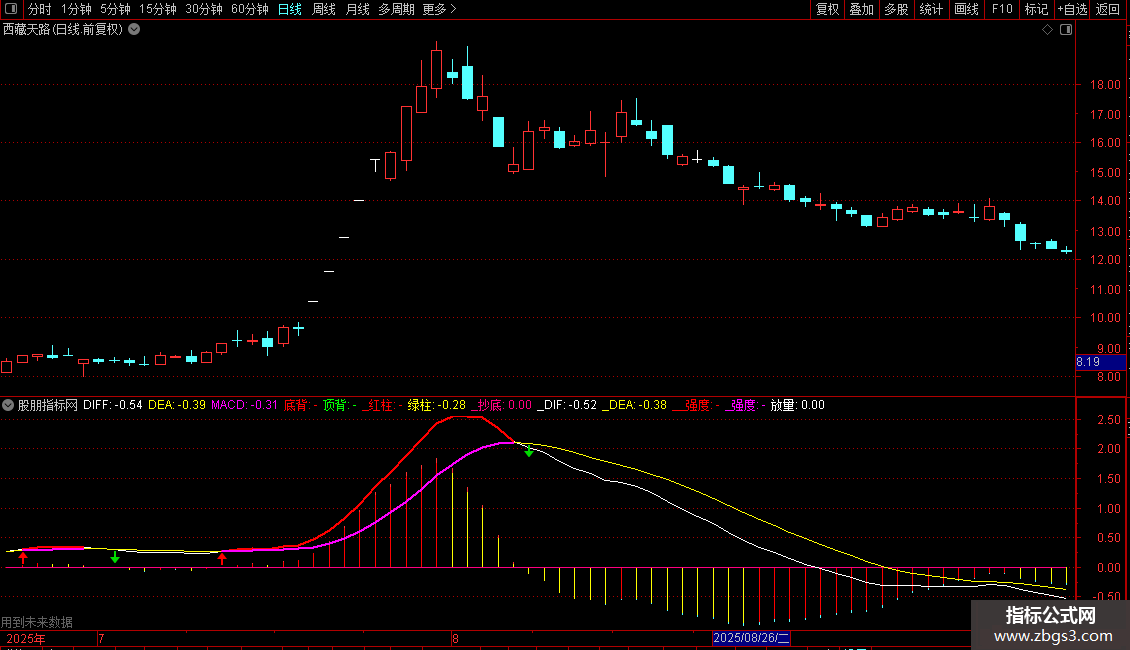Open the 标记 marker tool
Viewport: 1130px width, 650px height.
[x=1036, y=9]
